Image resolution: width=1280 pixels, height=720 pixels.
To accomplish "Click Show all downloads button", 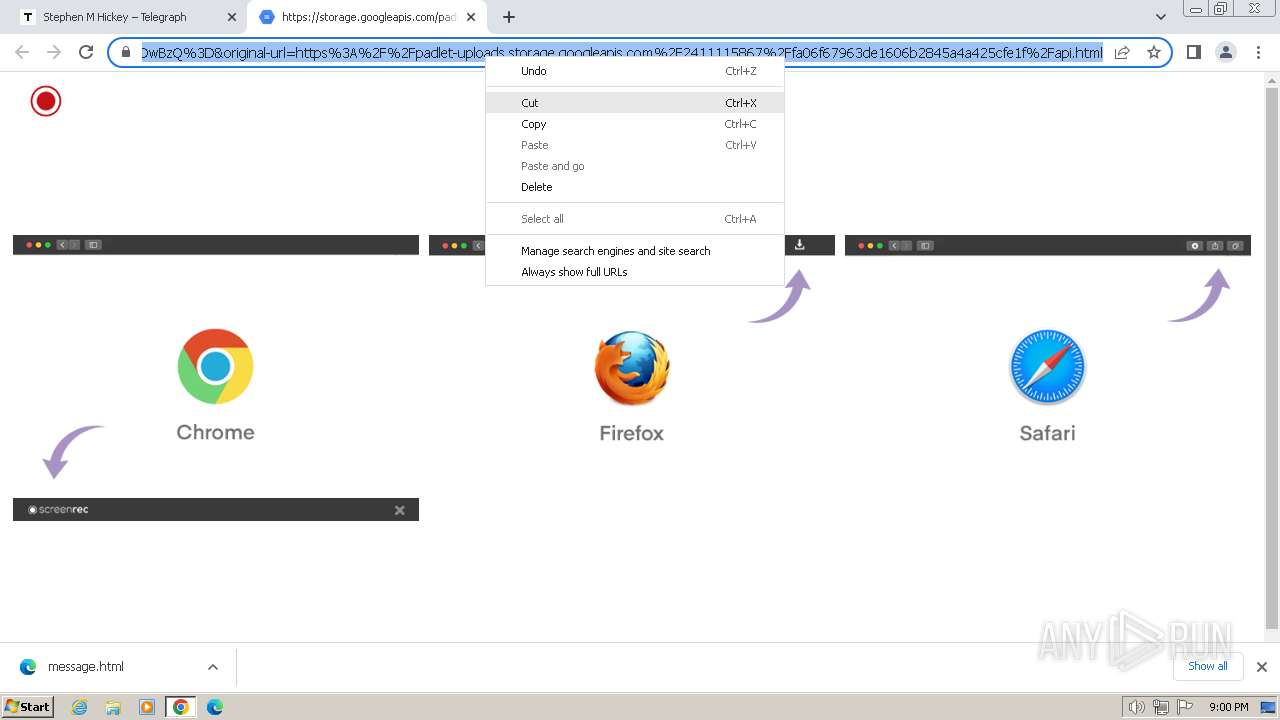I will coord(1208,666).
